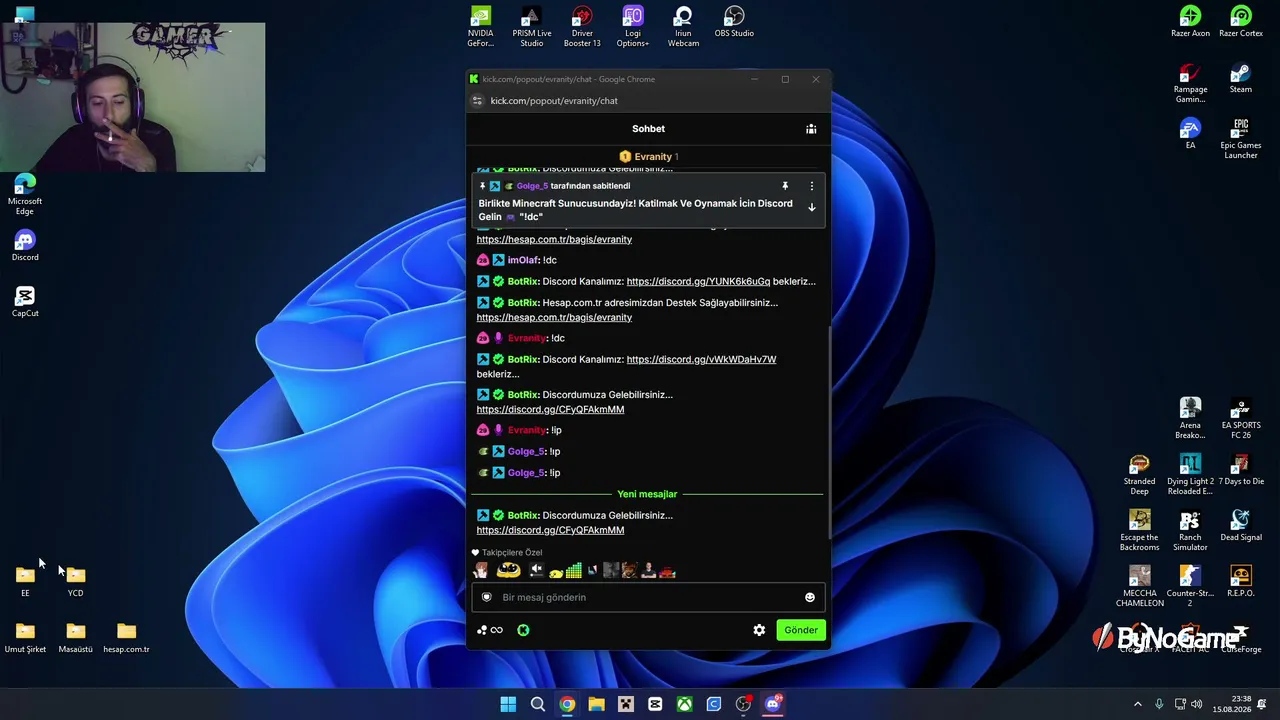Open chat settings gear icon
1280x720 pixels.
click(759, 630)
